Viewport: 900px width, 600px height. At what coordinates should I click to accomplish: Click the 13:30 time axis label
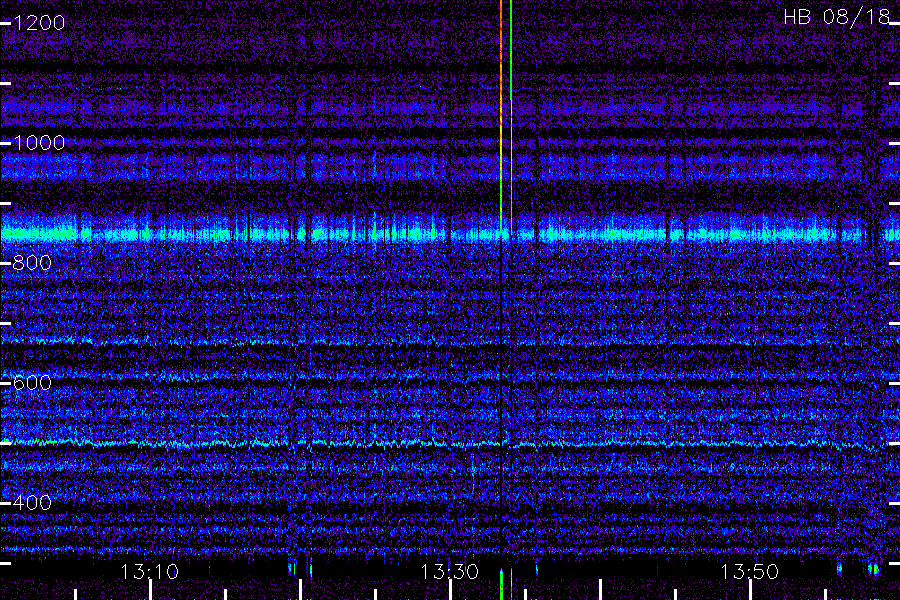(x=449, y=572)
